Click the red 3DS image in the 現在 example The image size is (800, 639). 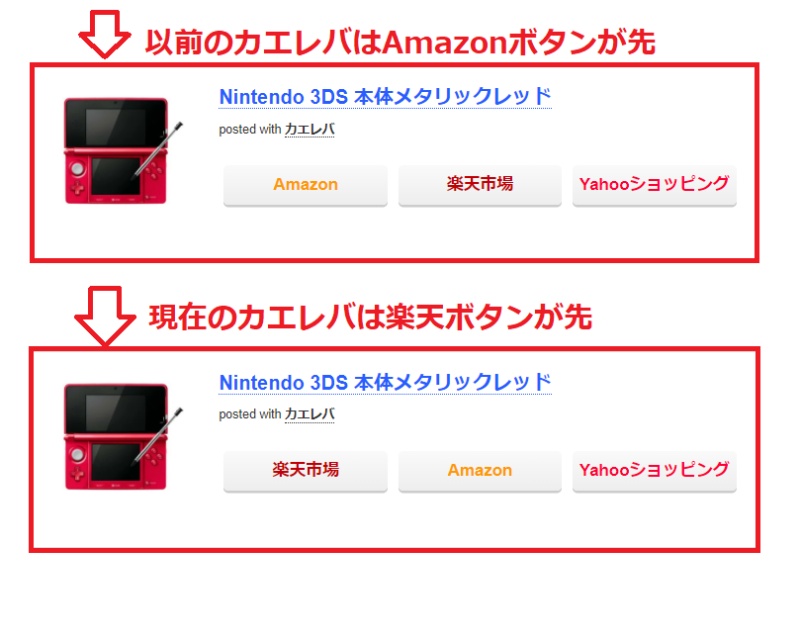pos(115,436)
